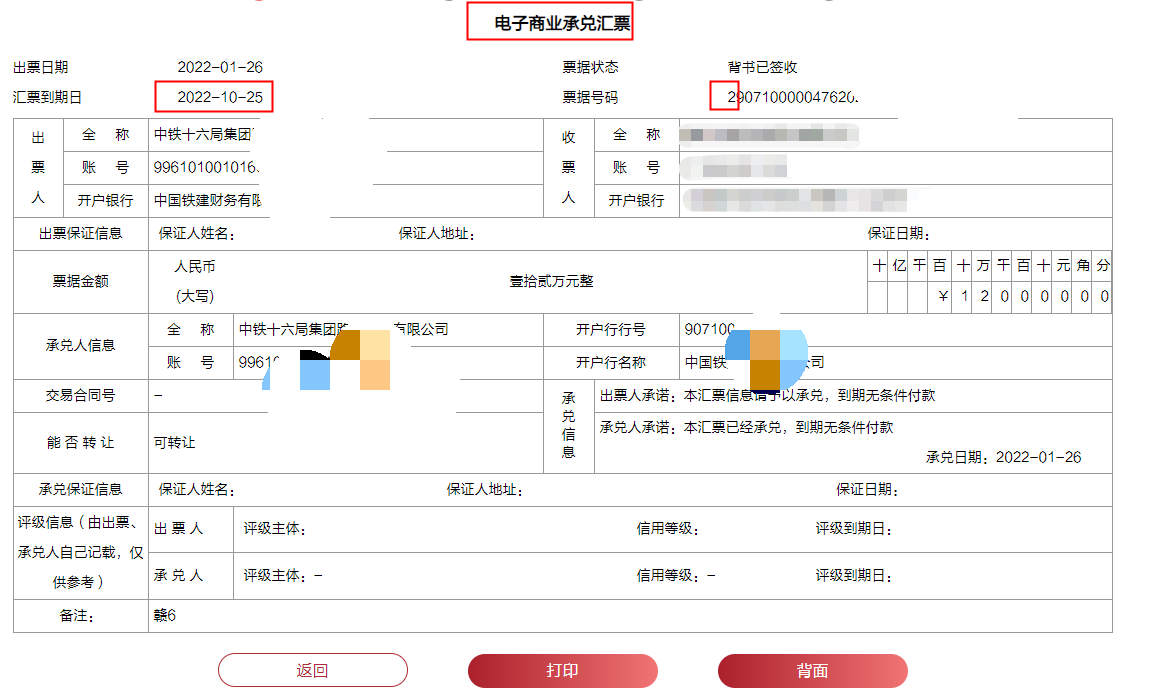Select the 开户行行号 value 907100
This screenshot has width=1150, height=696.
710,330
